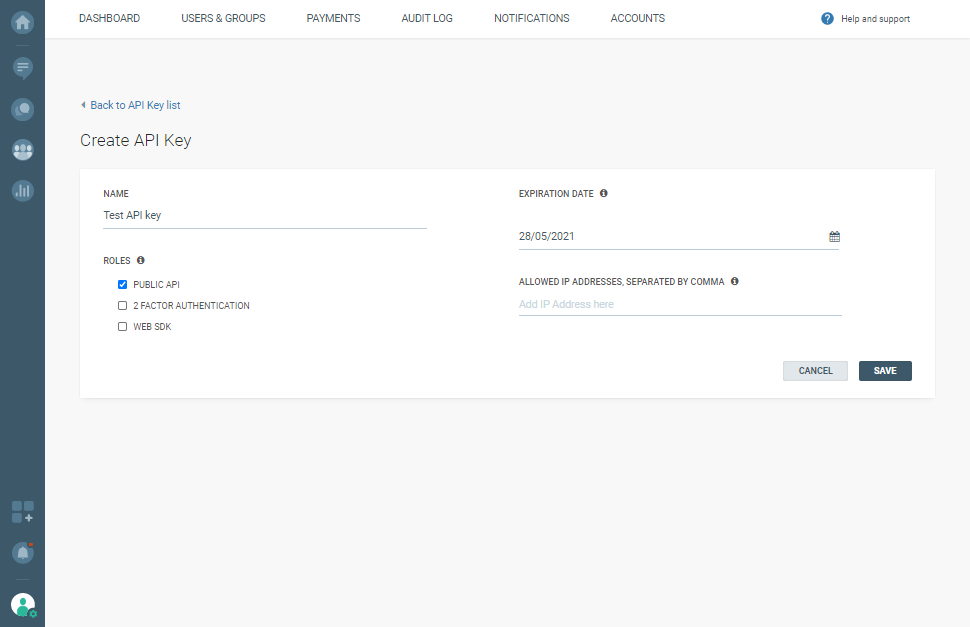Click the Back to API Key list link
This screenshot has width=970, height=627.
coord(135,105)
